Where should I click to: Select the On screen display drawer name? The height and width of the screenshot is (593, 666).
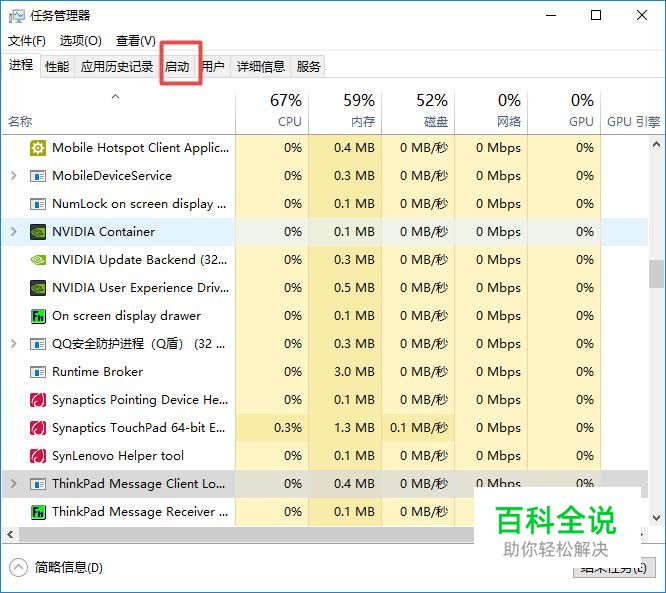127,316
